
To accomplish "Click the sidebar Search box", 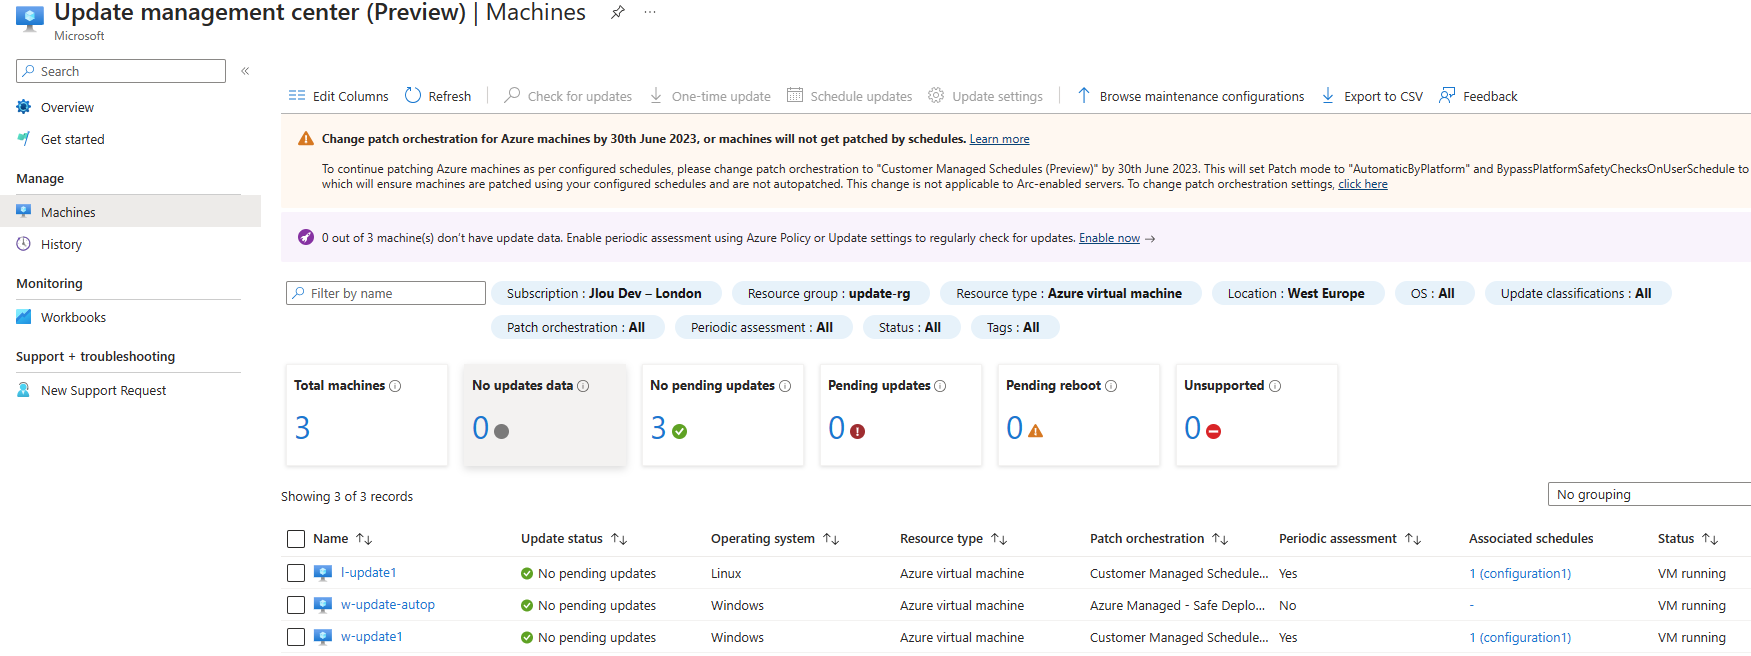I will (x=121, y=71).
